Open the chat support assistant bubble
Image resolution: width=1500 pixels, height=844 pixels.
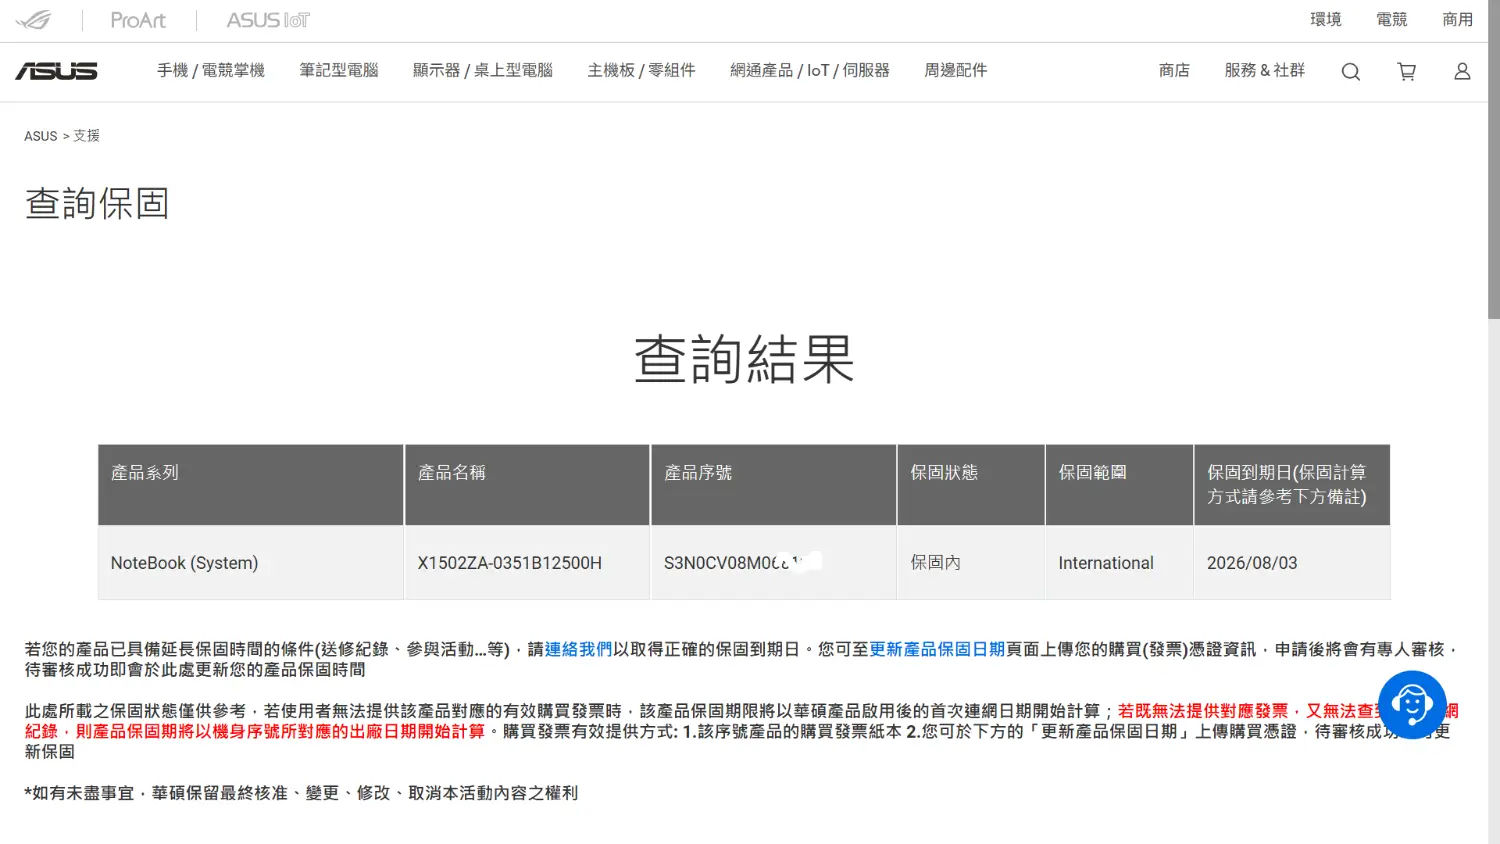click(x=1411, y=704)
